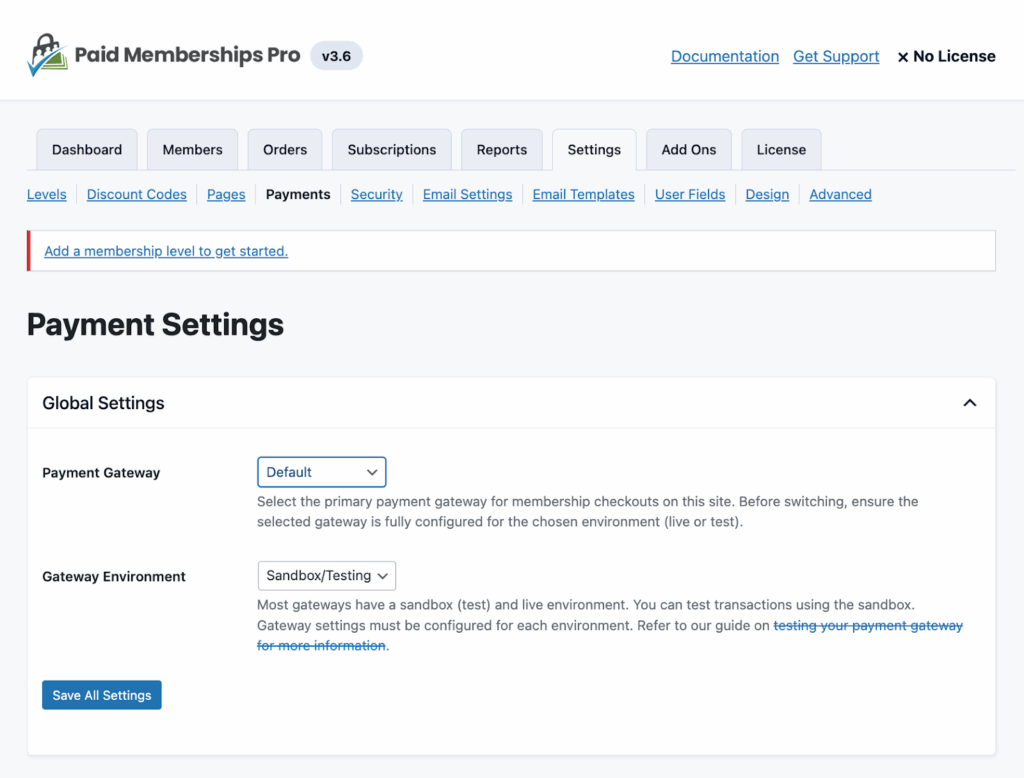This screenshot has width=1024, height=778.
Task: Collapse the Global Settings panel chevron
Action: point(969,402)
